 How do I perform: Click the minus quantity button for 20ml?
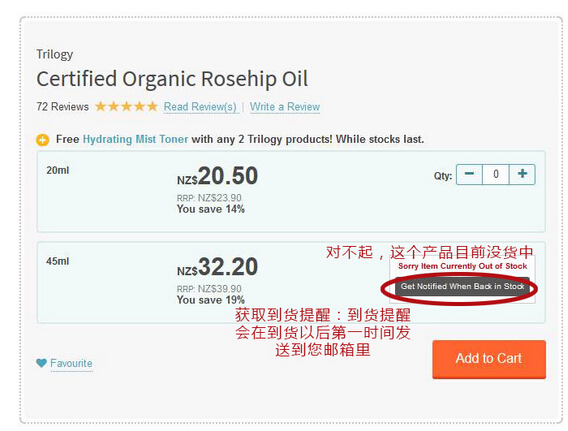point(469,175)
